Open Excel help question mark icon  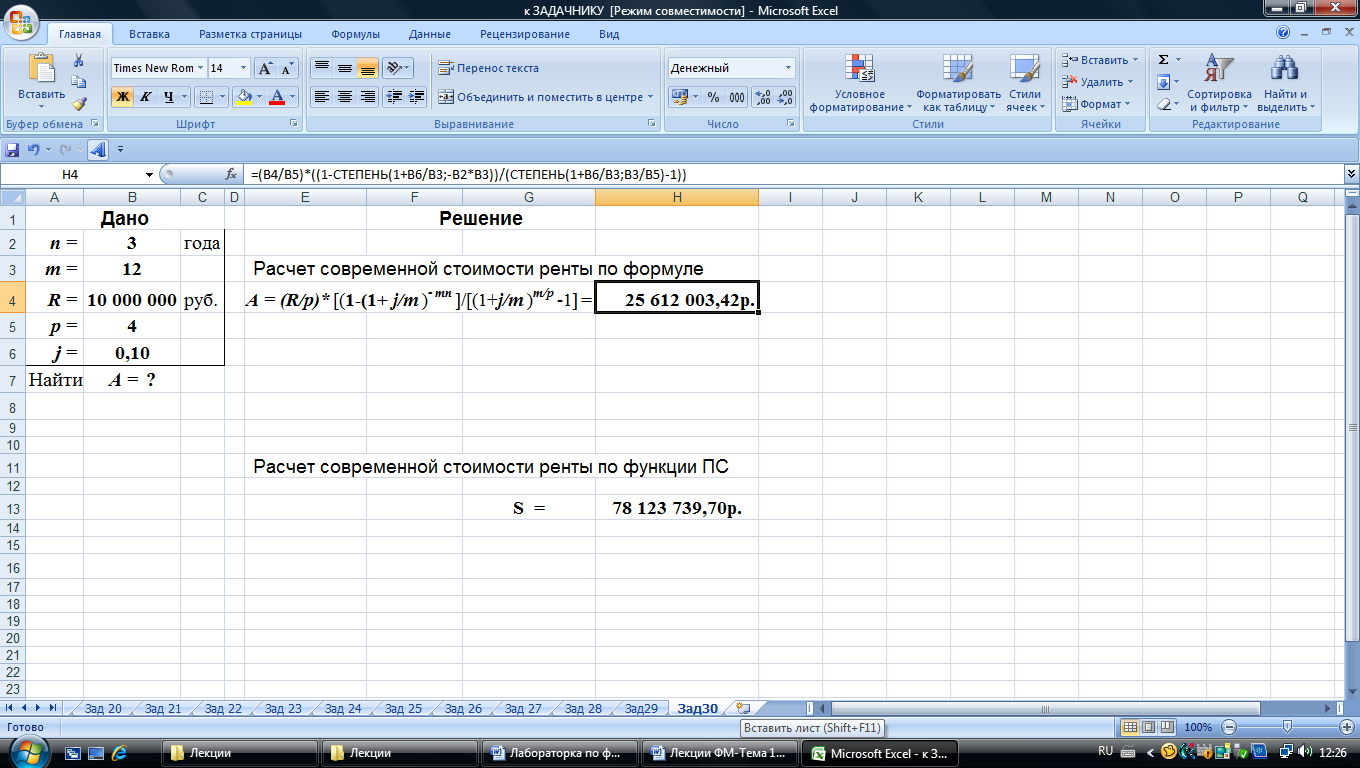(x=1283, y=33)
